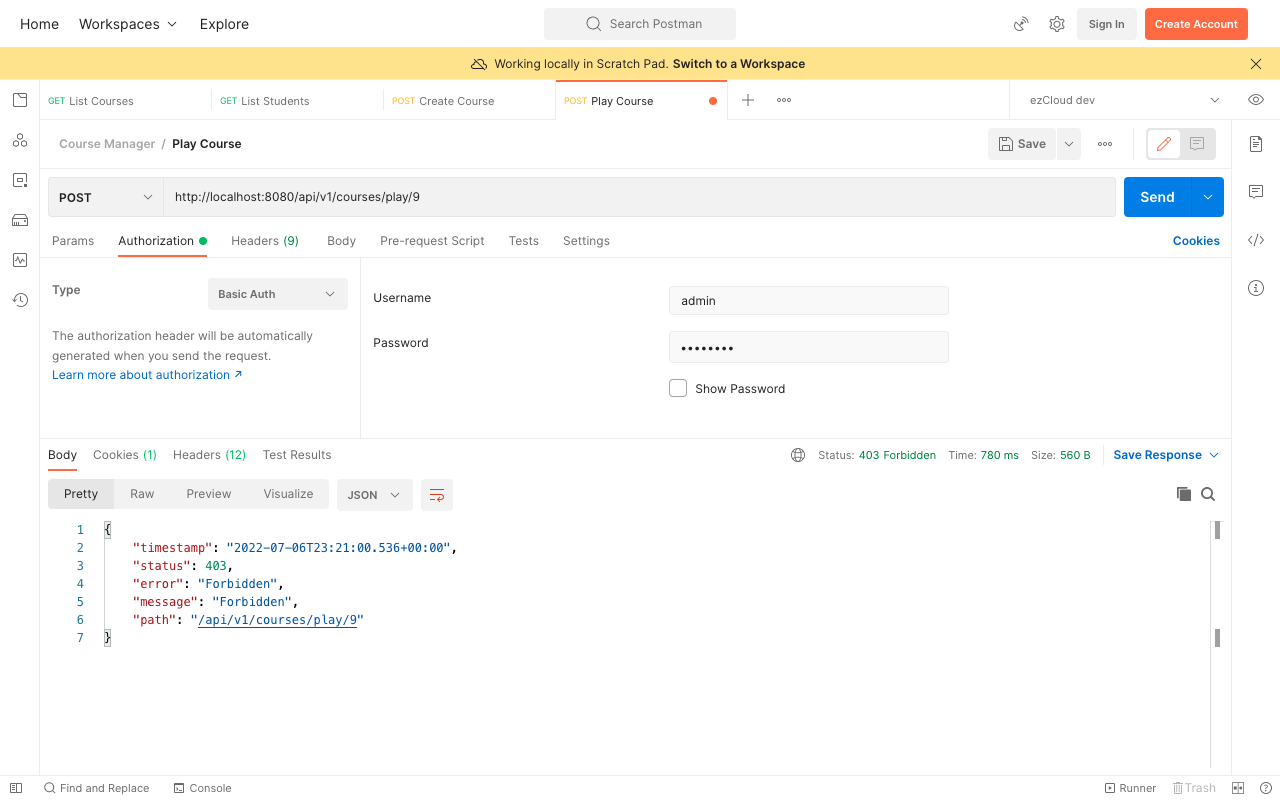The height and width of the screenshot is (800, 1280).
Task: Click the Save button
Action: click(1022, 144)
